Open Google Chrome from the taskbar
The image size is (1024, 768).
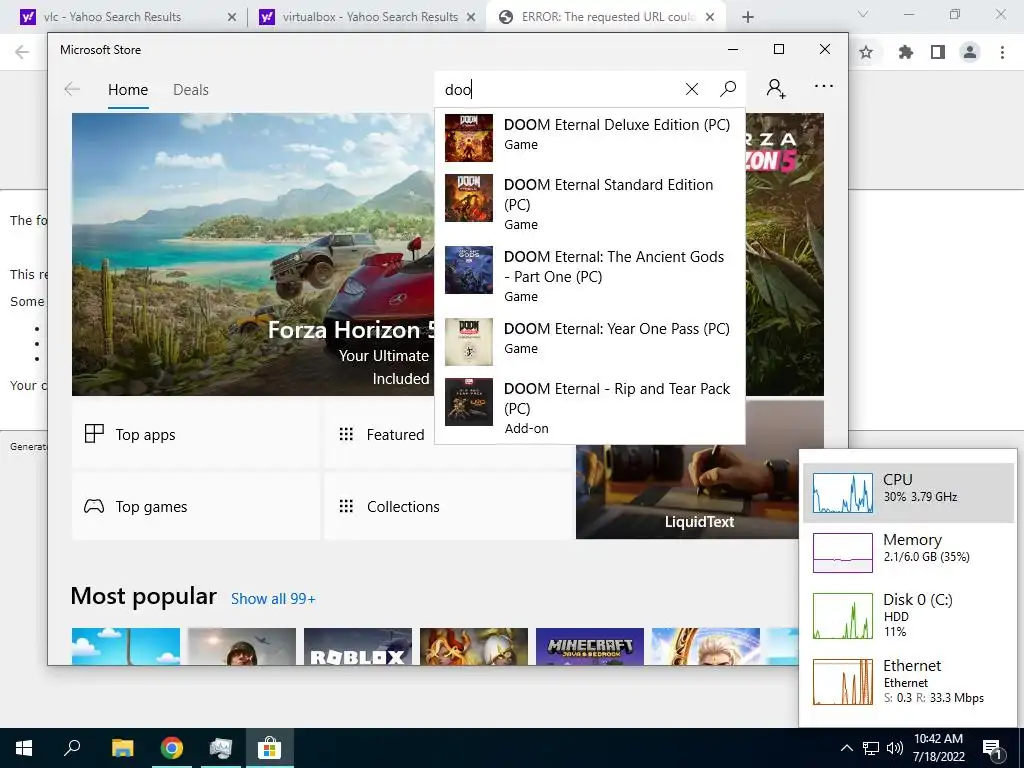click(171, 748)
